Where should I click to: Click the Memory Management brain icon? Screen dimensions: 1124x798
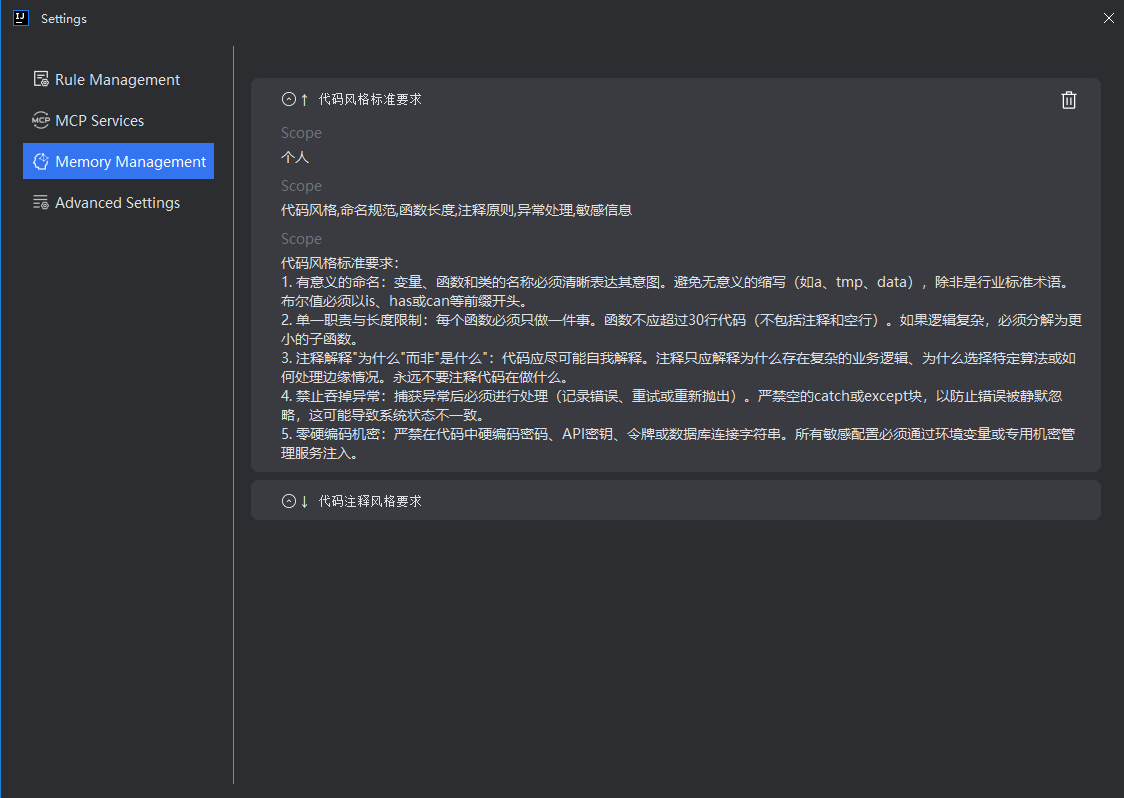pyautogui.click(x=41, y=161)
